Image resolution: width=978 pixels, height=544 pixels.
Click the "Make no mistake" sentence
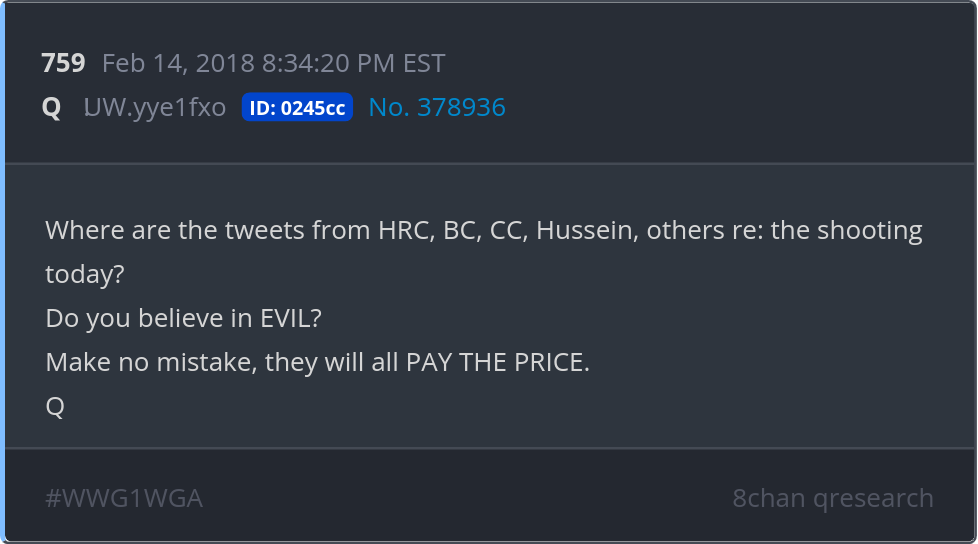coord(317,362)
